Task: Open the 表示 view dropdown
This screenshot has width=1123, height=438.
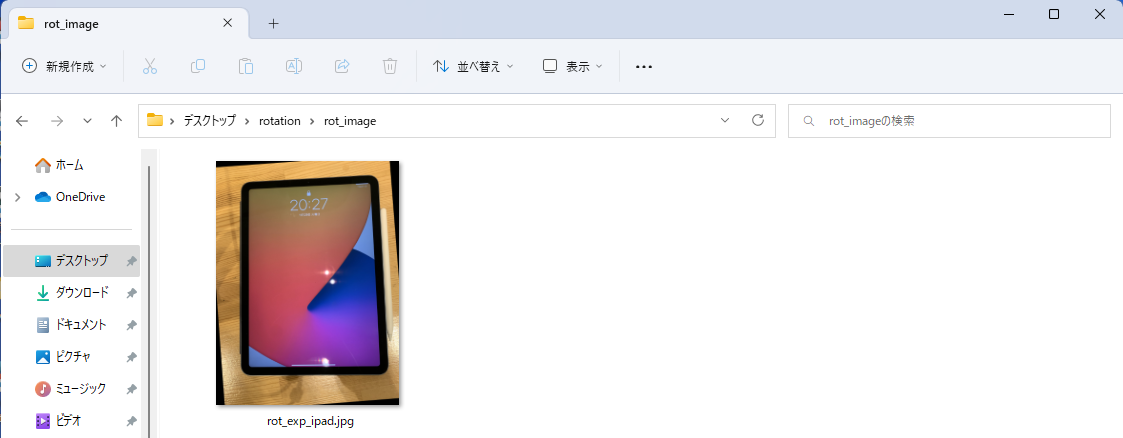Action: (x=572, y=67)
